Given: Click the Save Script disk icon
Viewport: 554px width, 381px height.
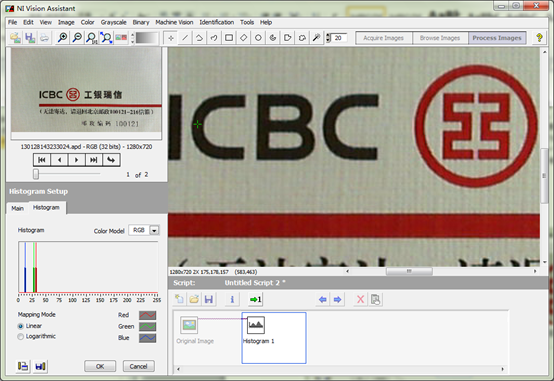Looking at the screenshot, I should (x=209, y=299).
